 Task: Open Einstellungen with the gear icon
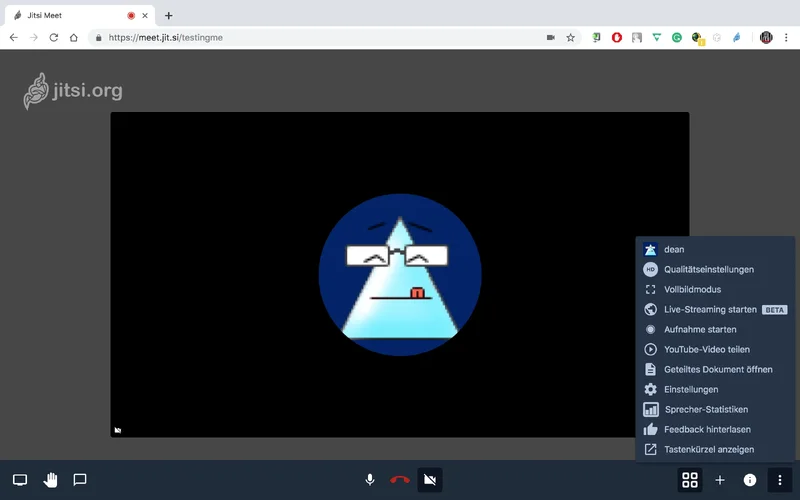tap(715, 389)
